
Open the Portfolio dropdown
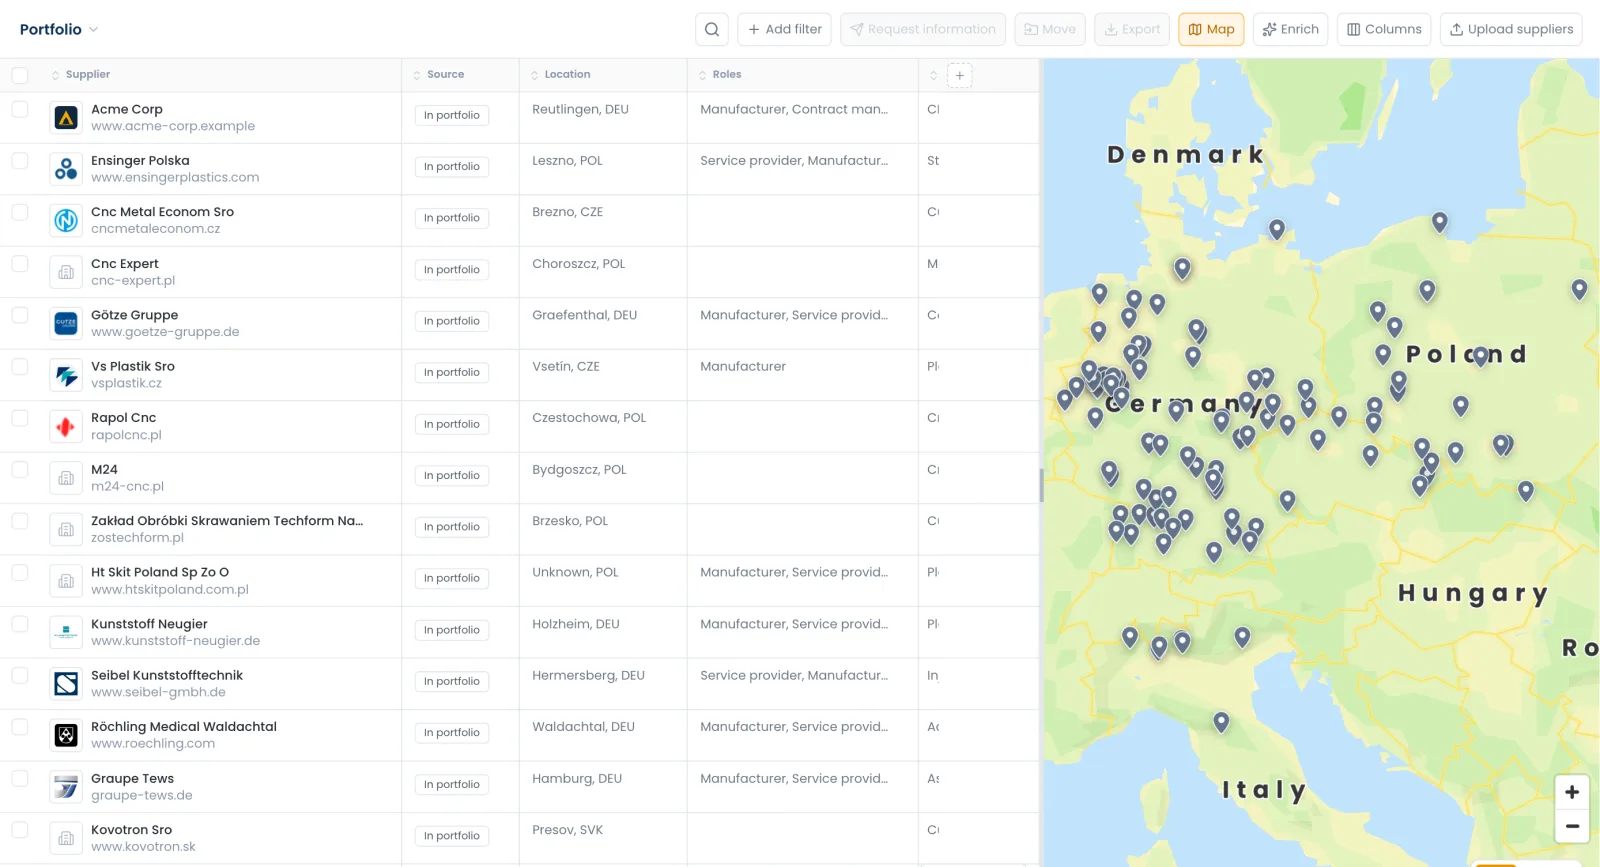59,29
